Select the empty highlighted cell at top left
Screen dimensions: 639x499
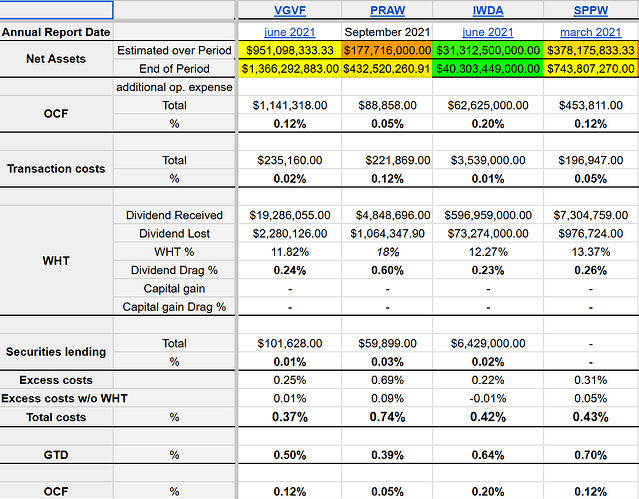click(56, 10)
